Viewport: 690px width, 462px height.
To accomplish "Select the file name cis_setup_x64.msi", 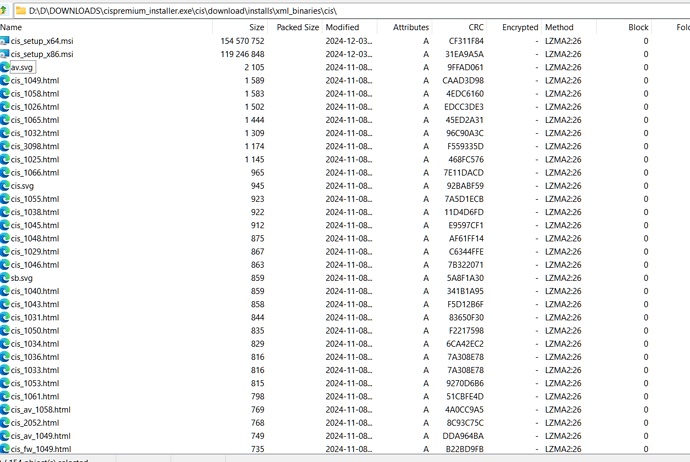I will 42,41.
